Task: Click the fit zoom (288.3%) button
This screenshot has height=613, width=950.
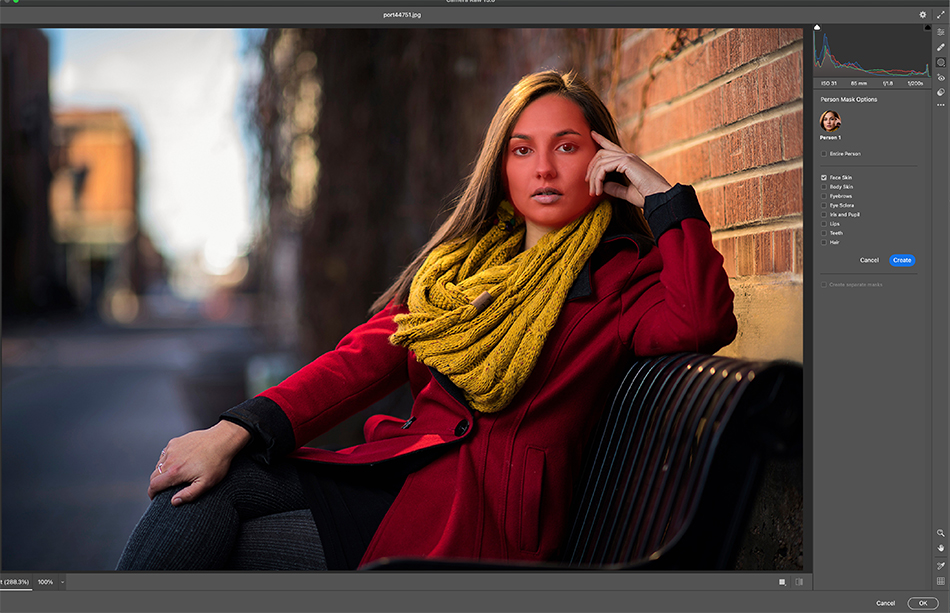Action: pos(15,582)
